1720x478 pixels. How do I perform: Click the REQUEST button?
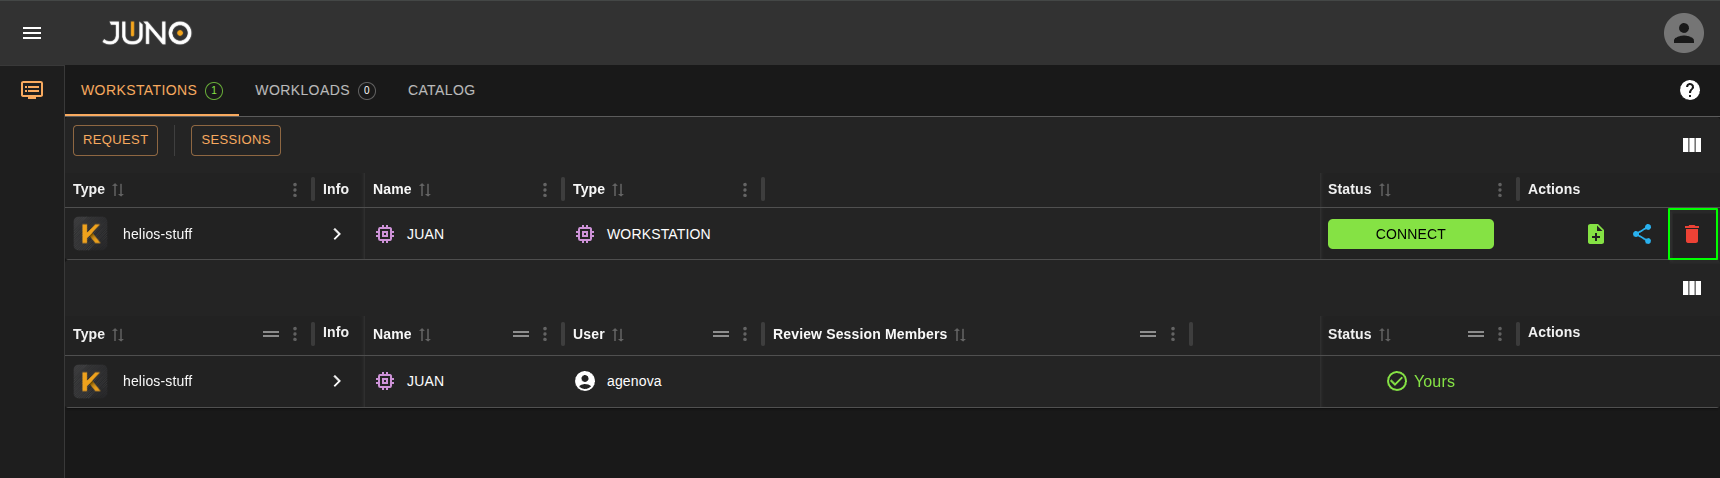point(115,140)
